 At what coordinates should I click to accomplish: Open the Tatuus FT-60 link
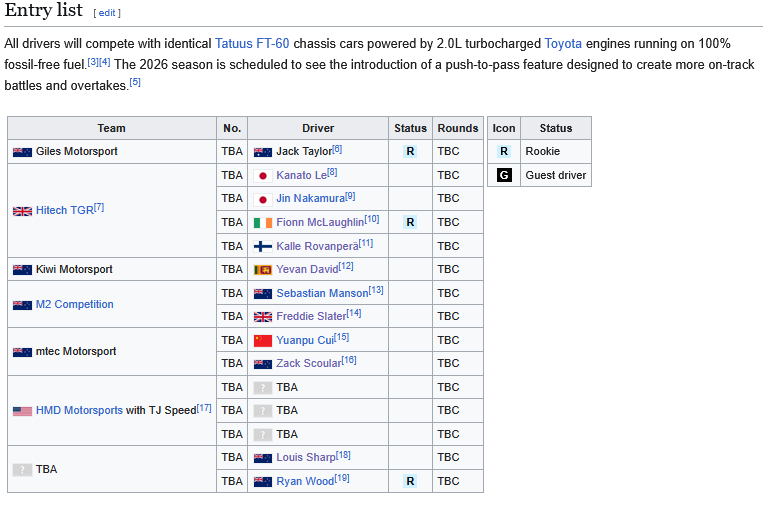click(x=252, y=44)
